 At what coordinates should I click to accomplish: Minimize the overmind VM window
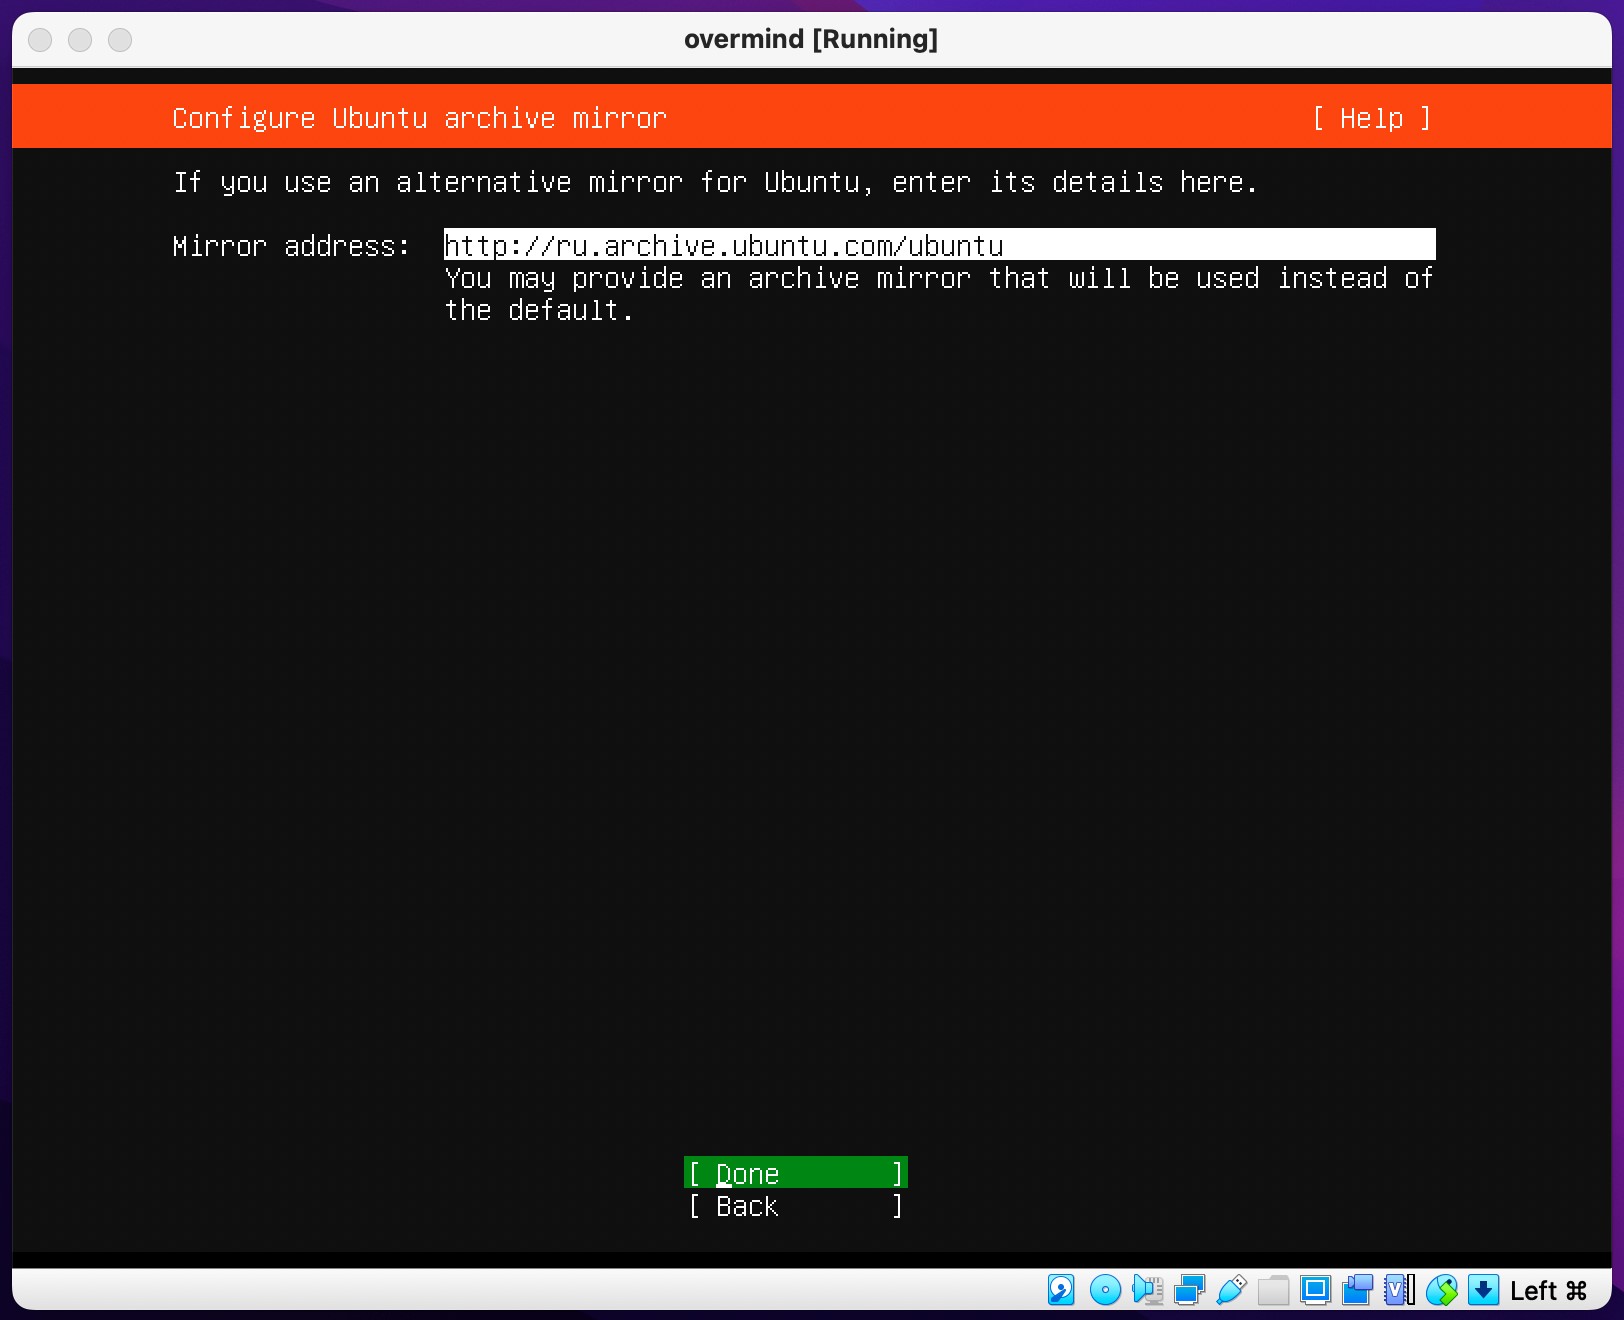tap(79, 40)
